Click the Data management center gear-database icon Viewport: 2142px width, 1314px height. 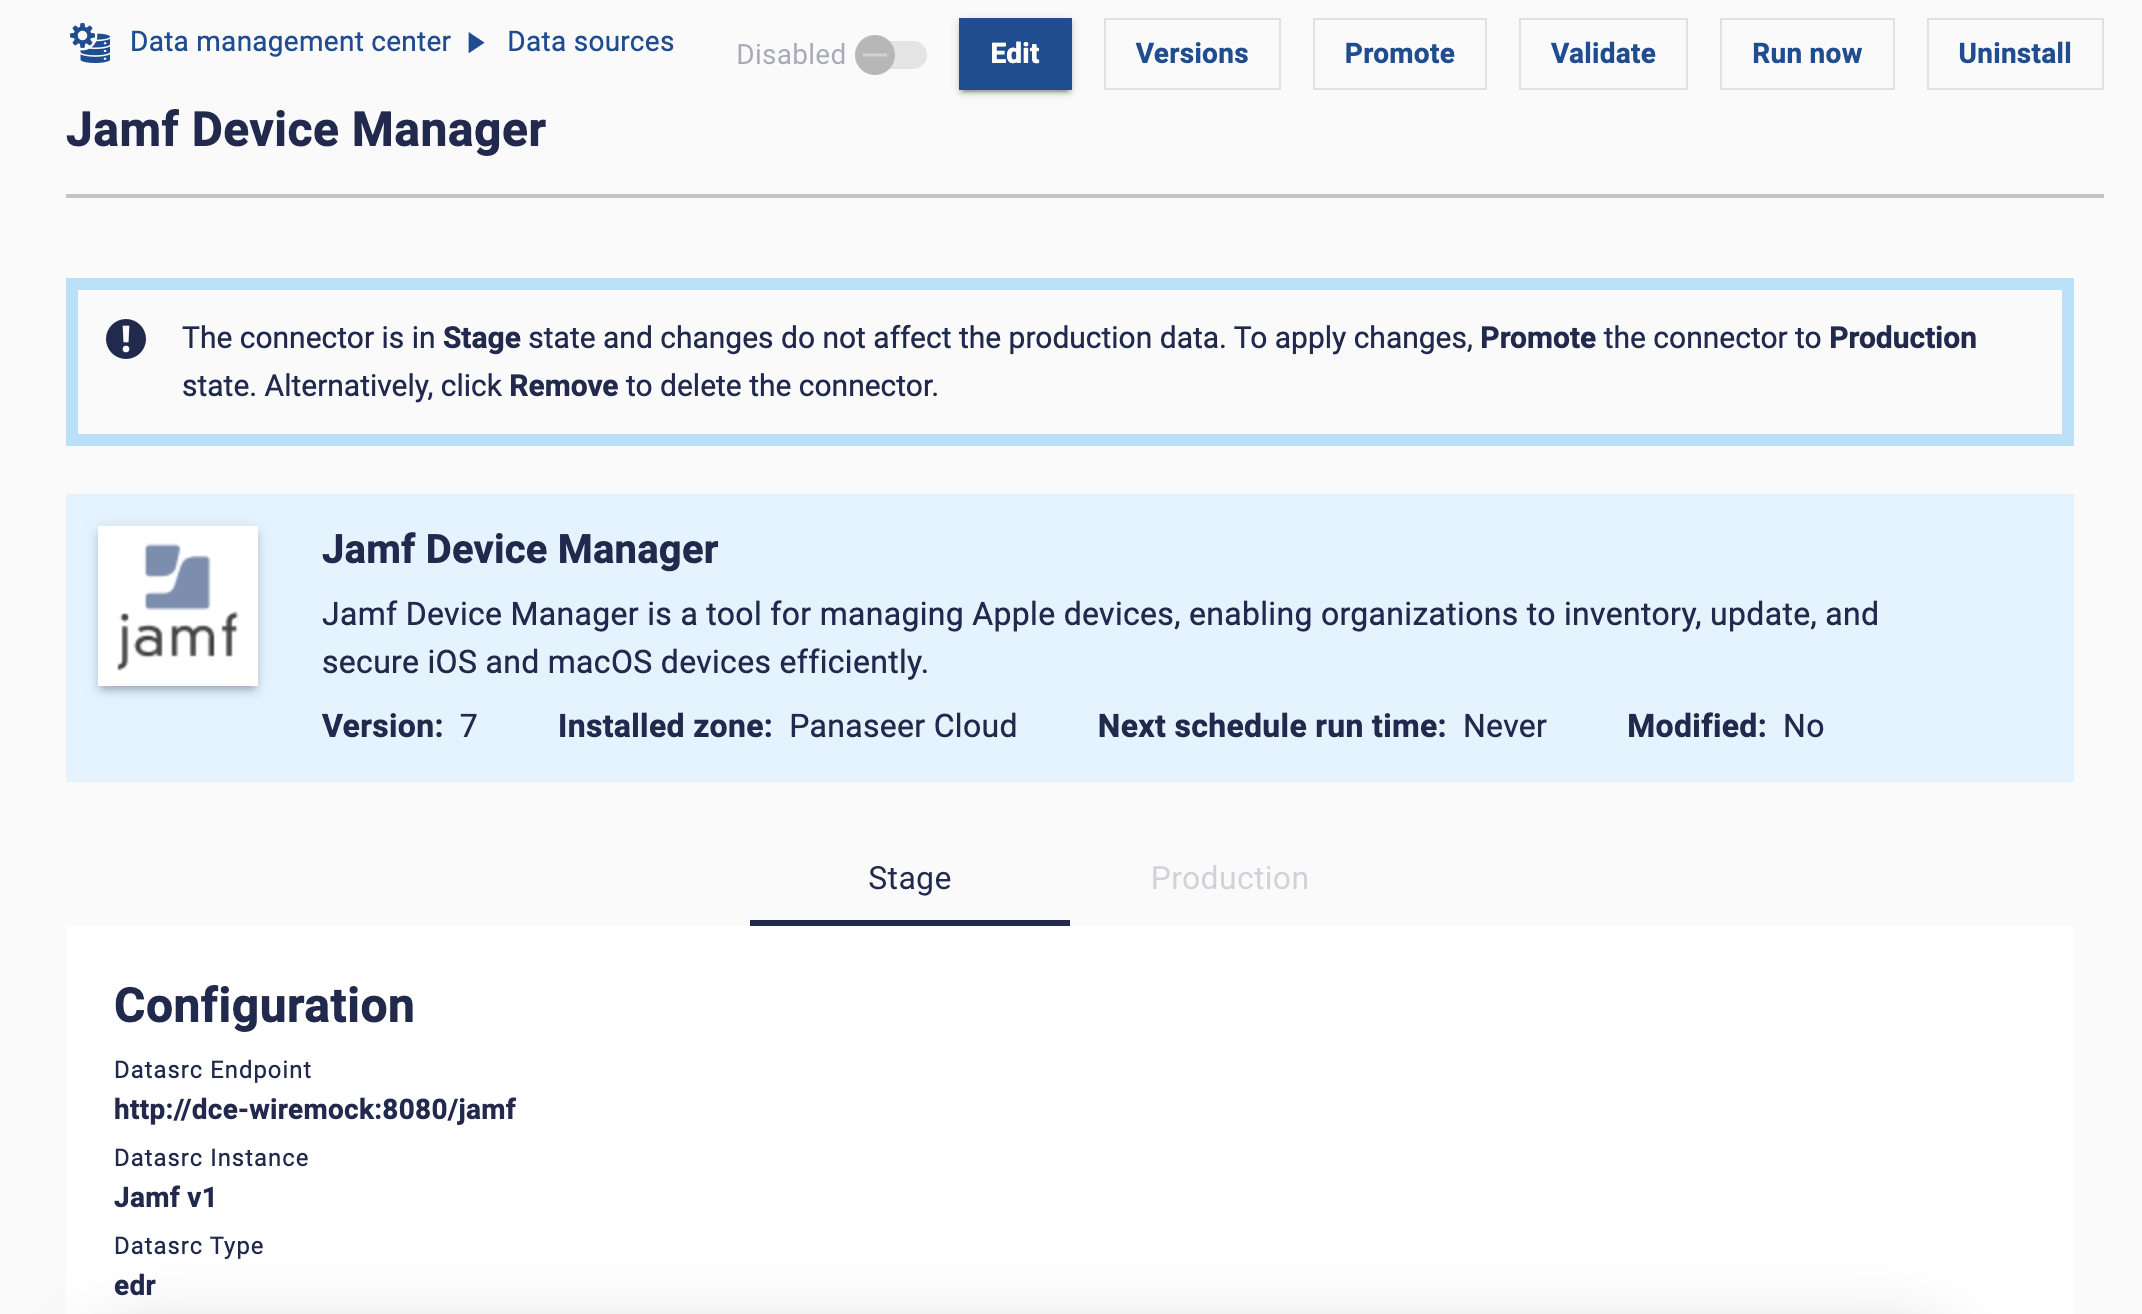(x=90, y=43)
